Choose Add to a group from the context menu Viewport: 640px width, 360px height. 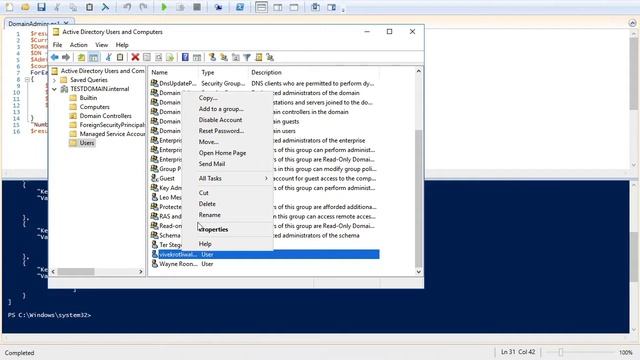[x=227, y=109]
